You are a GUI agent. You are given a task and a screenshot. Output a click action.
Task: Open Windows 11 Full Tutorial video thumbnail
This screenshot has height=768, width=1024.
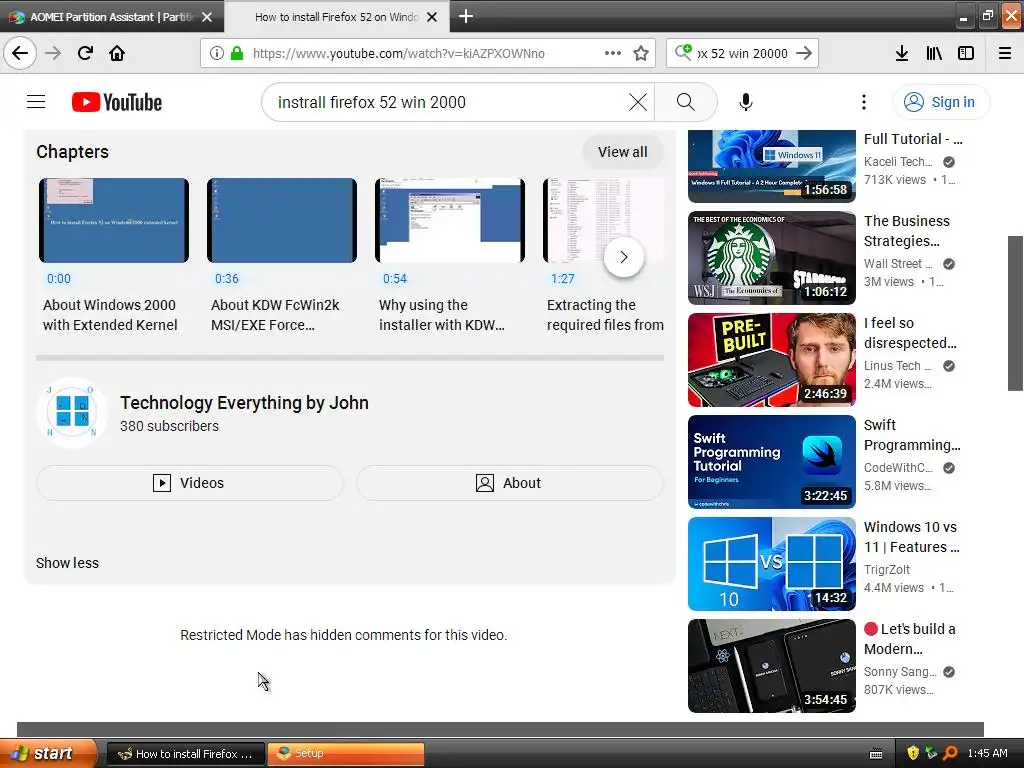pos(771,167)
